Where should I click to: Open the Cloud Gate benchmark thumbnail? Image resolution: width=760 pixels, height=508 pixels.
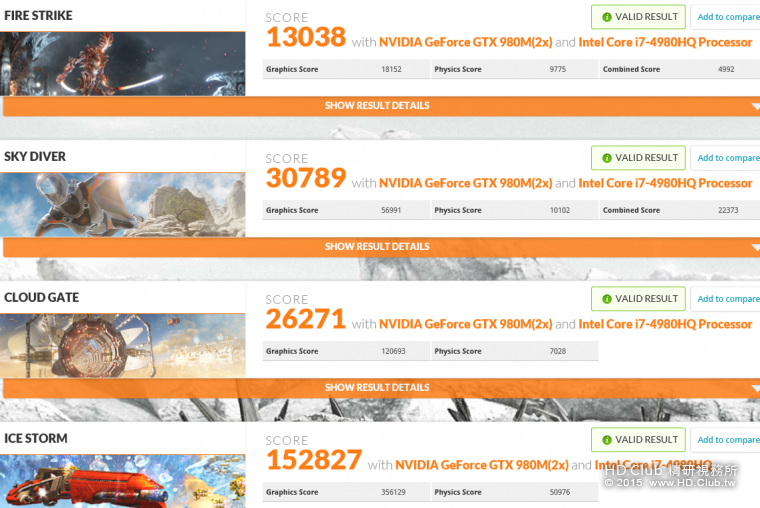123,346
